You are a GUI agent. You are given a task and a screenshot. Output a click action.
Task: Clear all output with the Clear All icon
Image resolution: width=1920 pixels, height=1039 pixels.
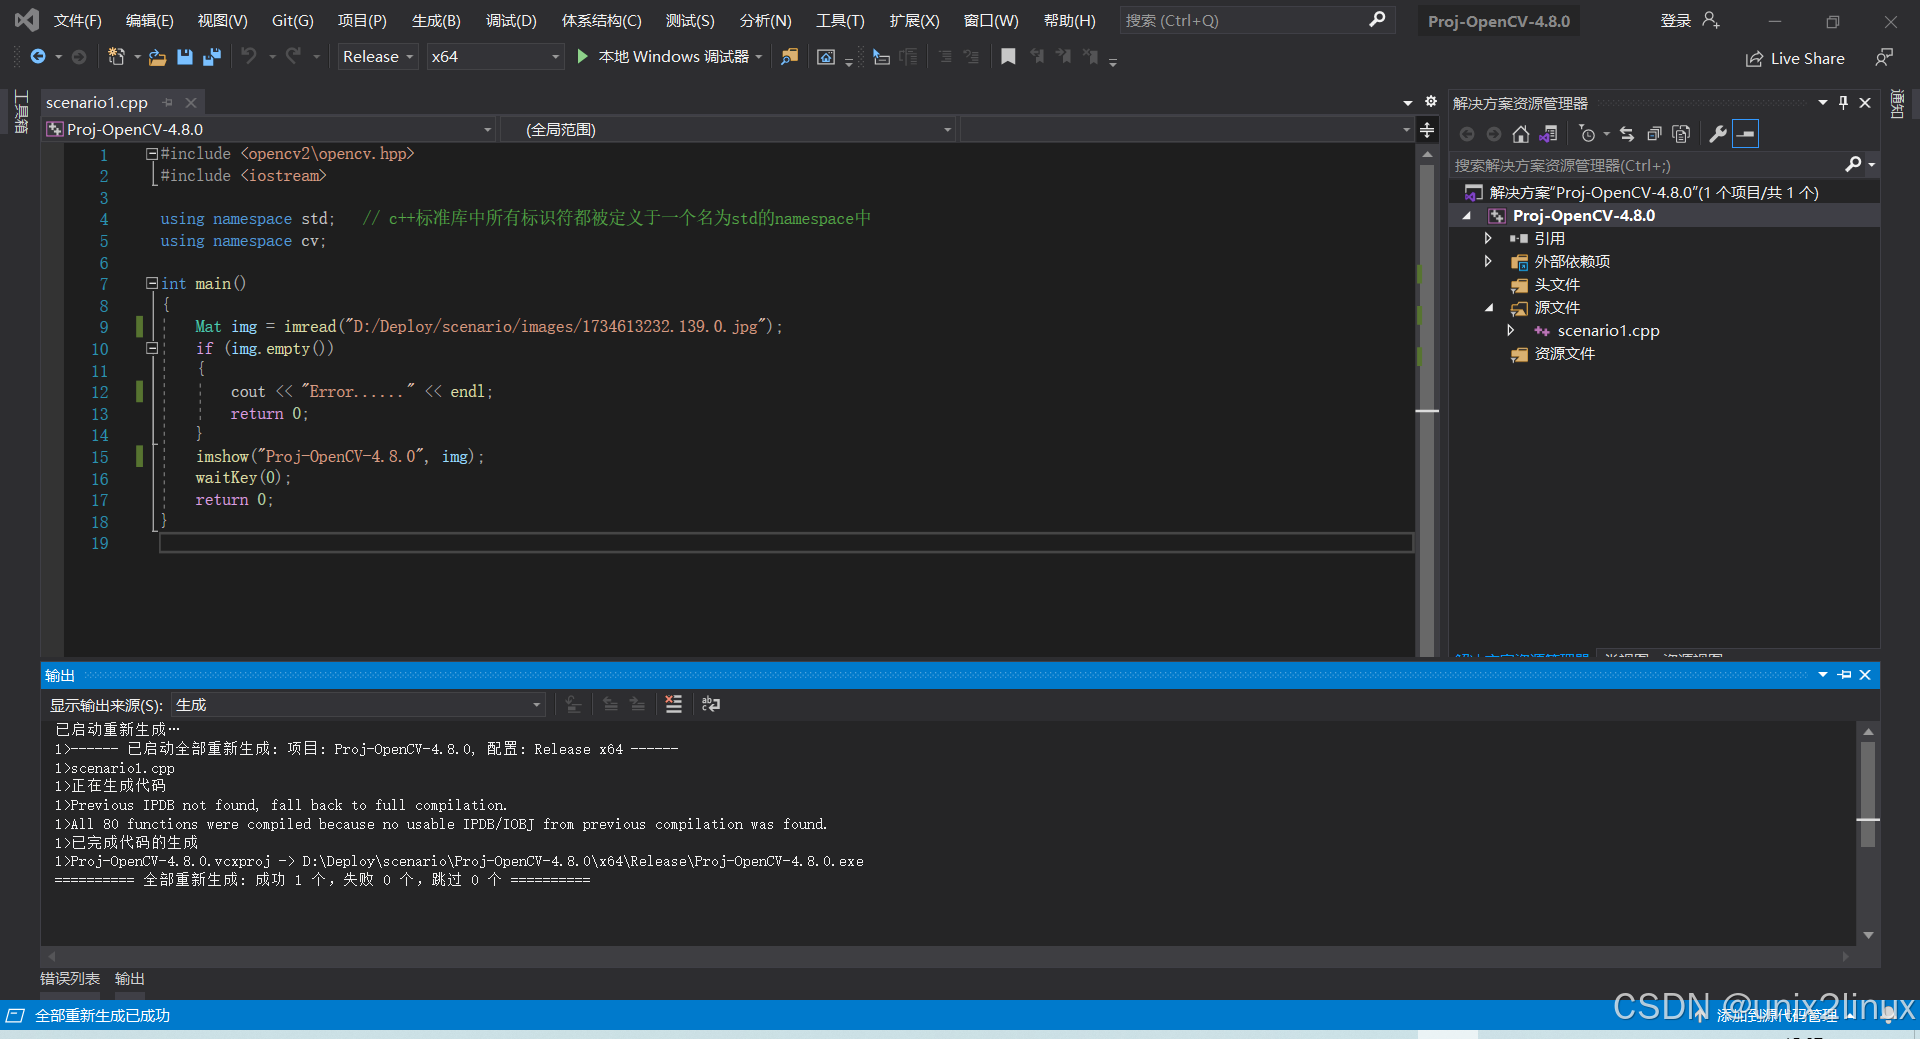674,705
